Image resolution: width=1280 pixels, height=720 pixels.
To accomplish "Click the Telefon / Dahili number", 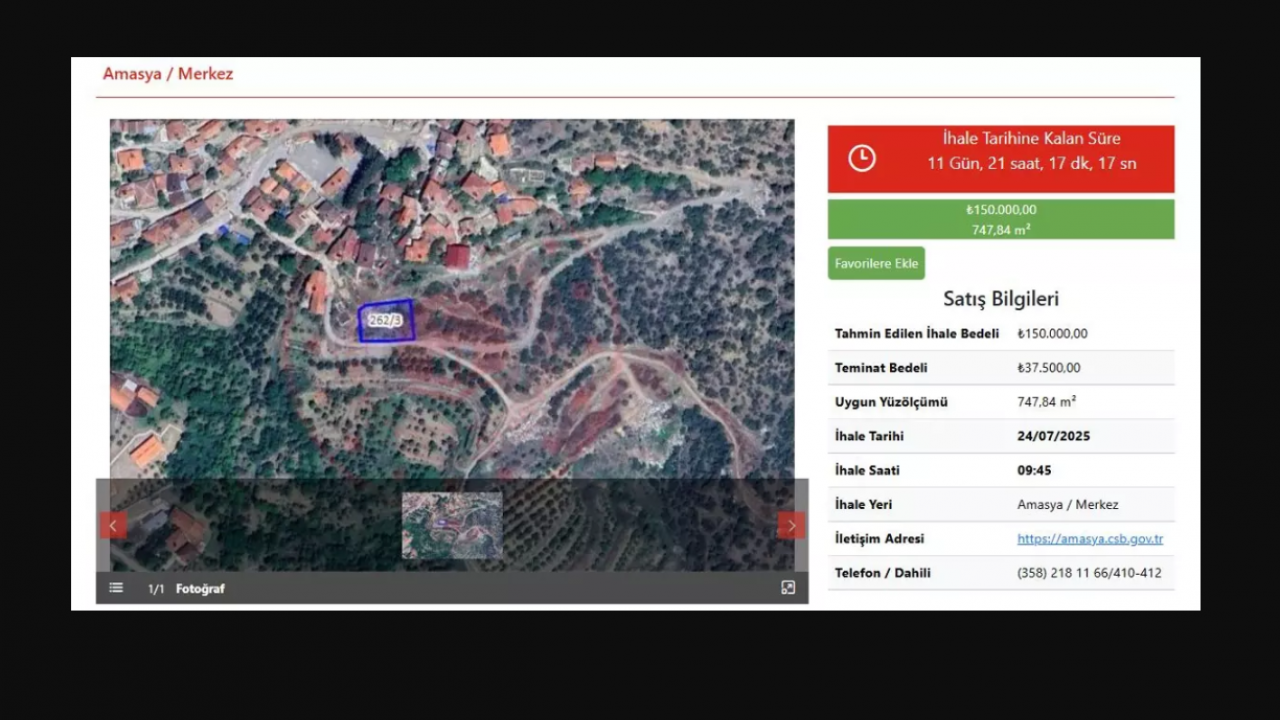I will (1089, 572).
